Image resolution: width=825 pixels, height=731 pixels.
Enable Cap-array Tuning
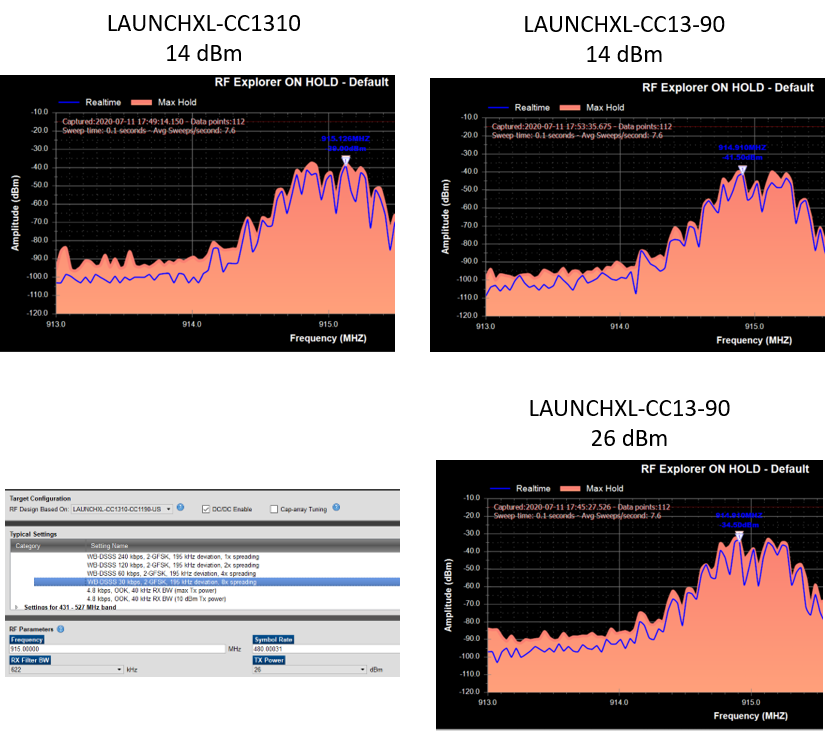(x=274, y=509)
